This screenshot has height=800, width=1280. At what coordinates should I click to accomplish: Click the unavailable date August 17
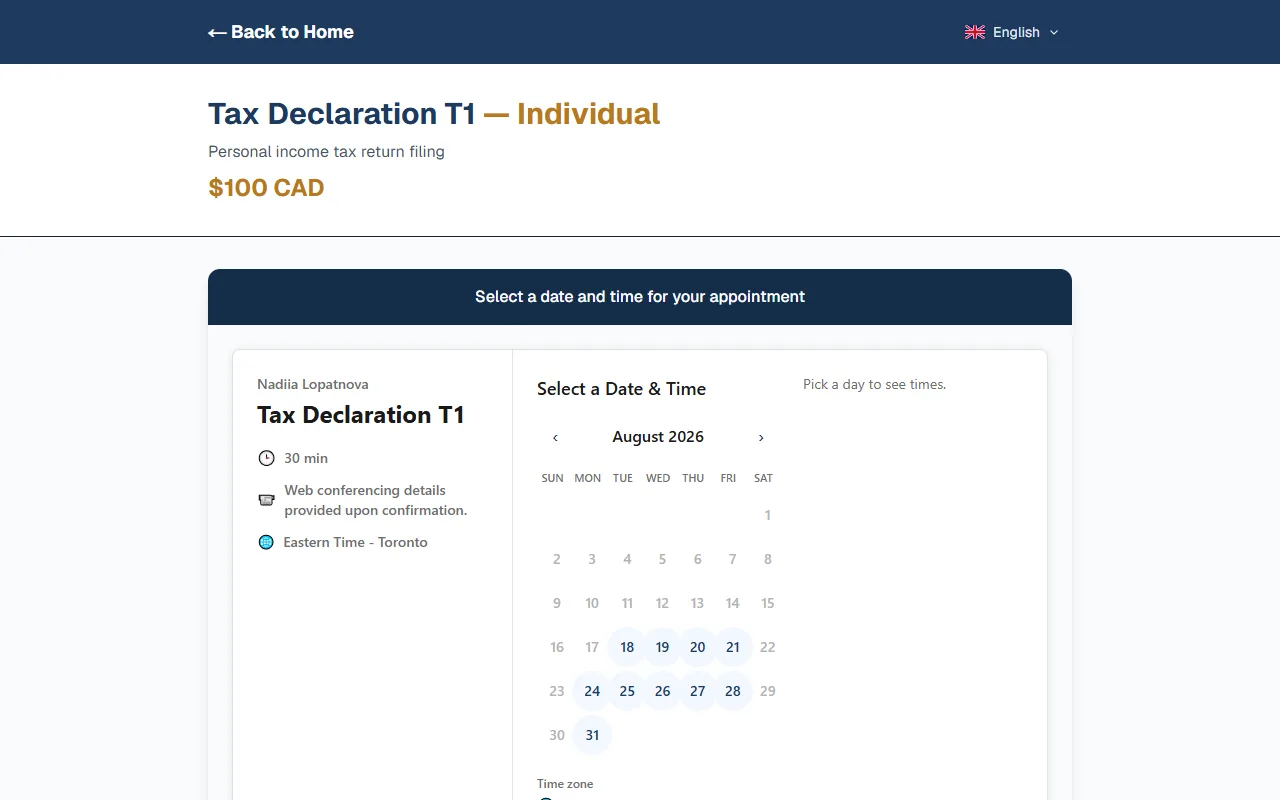tap(592, 647)
